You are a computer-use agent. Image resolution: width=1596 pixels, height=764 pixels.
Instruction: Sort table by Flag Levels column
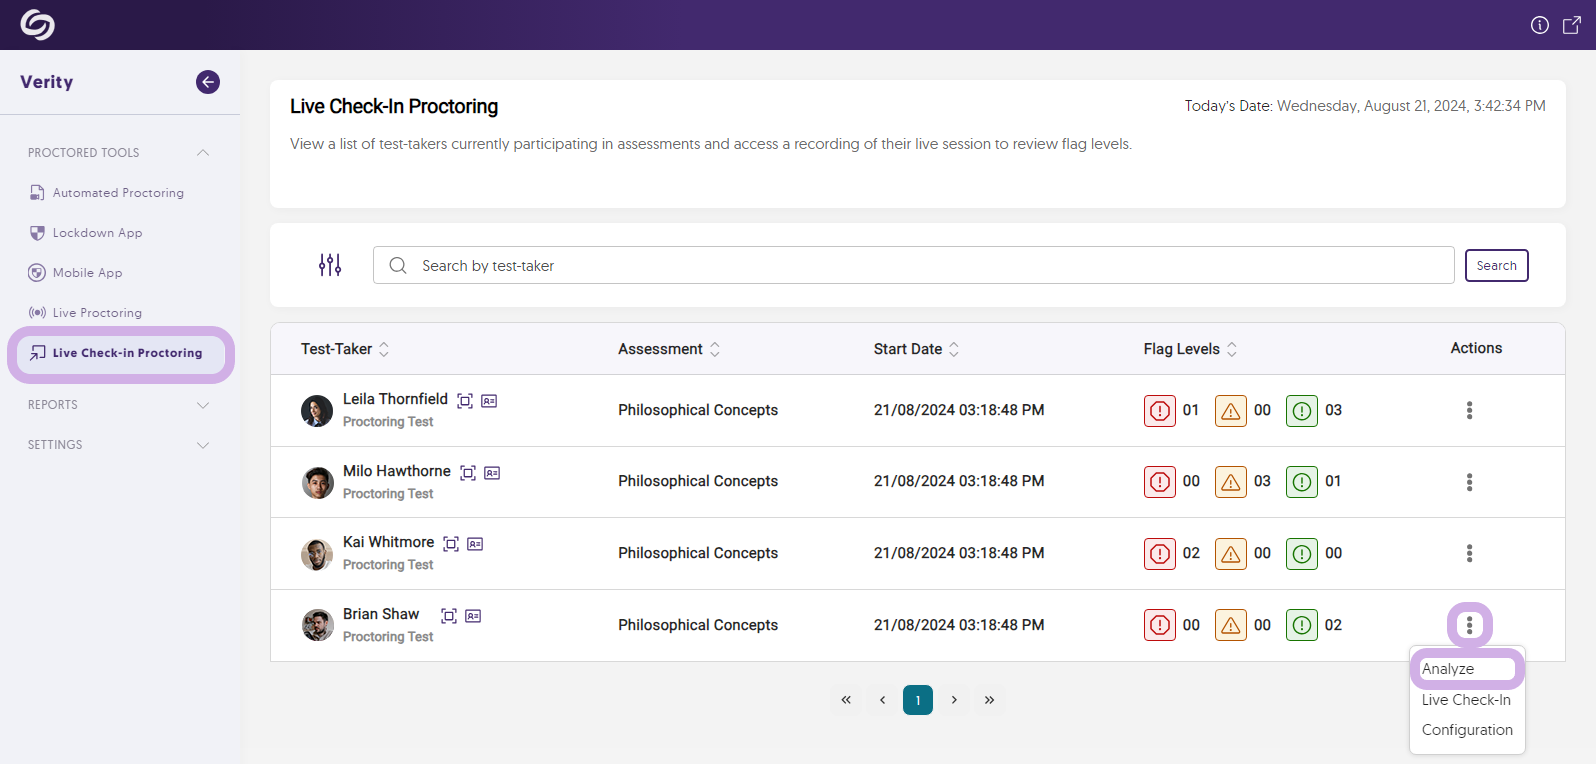coord(1232,349)
